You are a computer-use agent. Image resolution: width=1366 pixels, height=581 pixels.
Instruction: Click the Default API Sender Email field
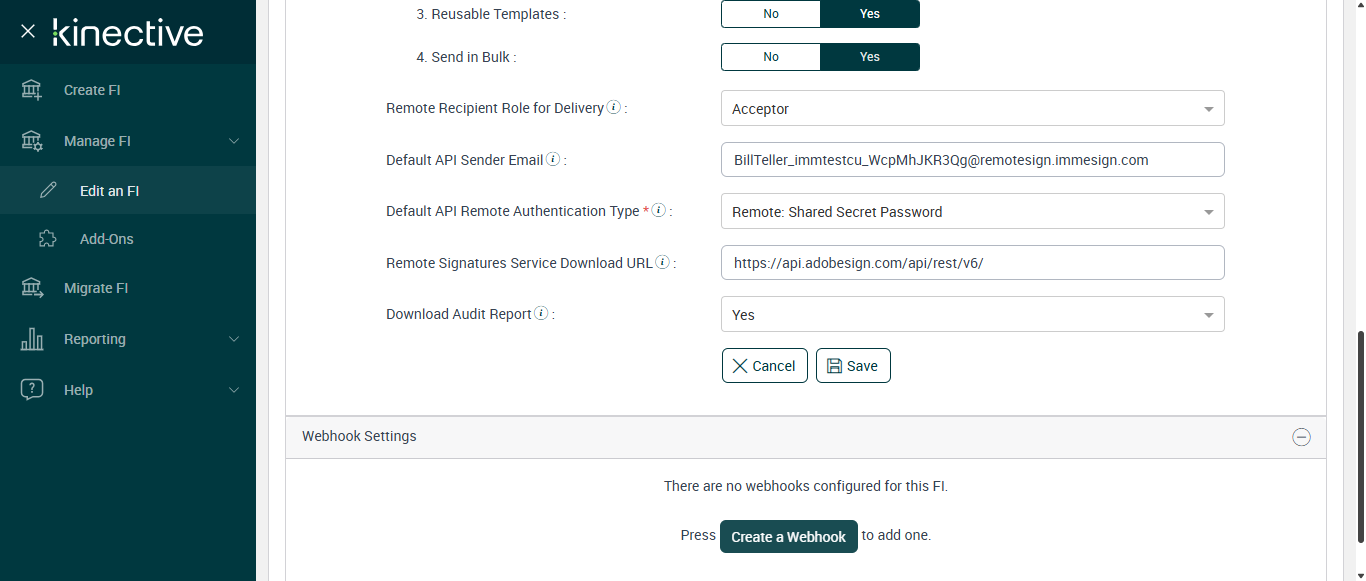click(972, 160)
